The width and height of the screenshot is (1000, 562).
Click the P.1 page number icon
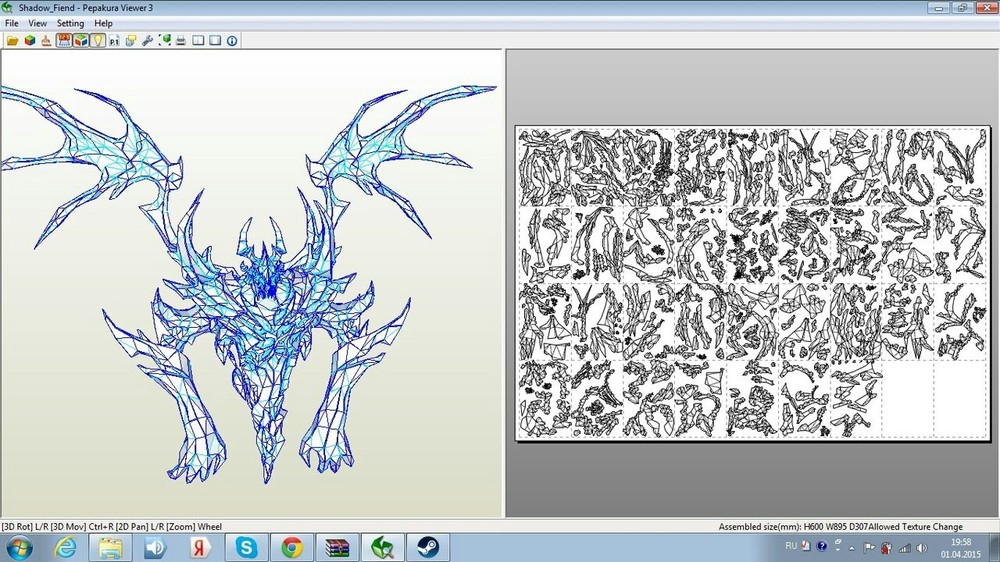coord(114,40)
